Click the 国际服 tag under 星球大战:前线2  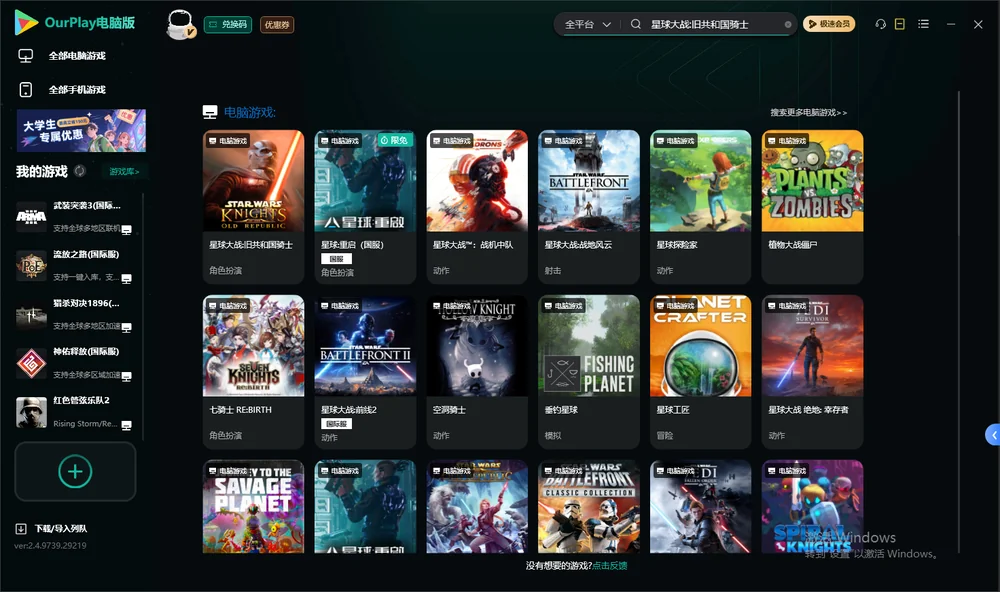[x=336, y=424]
